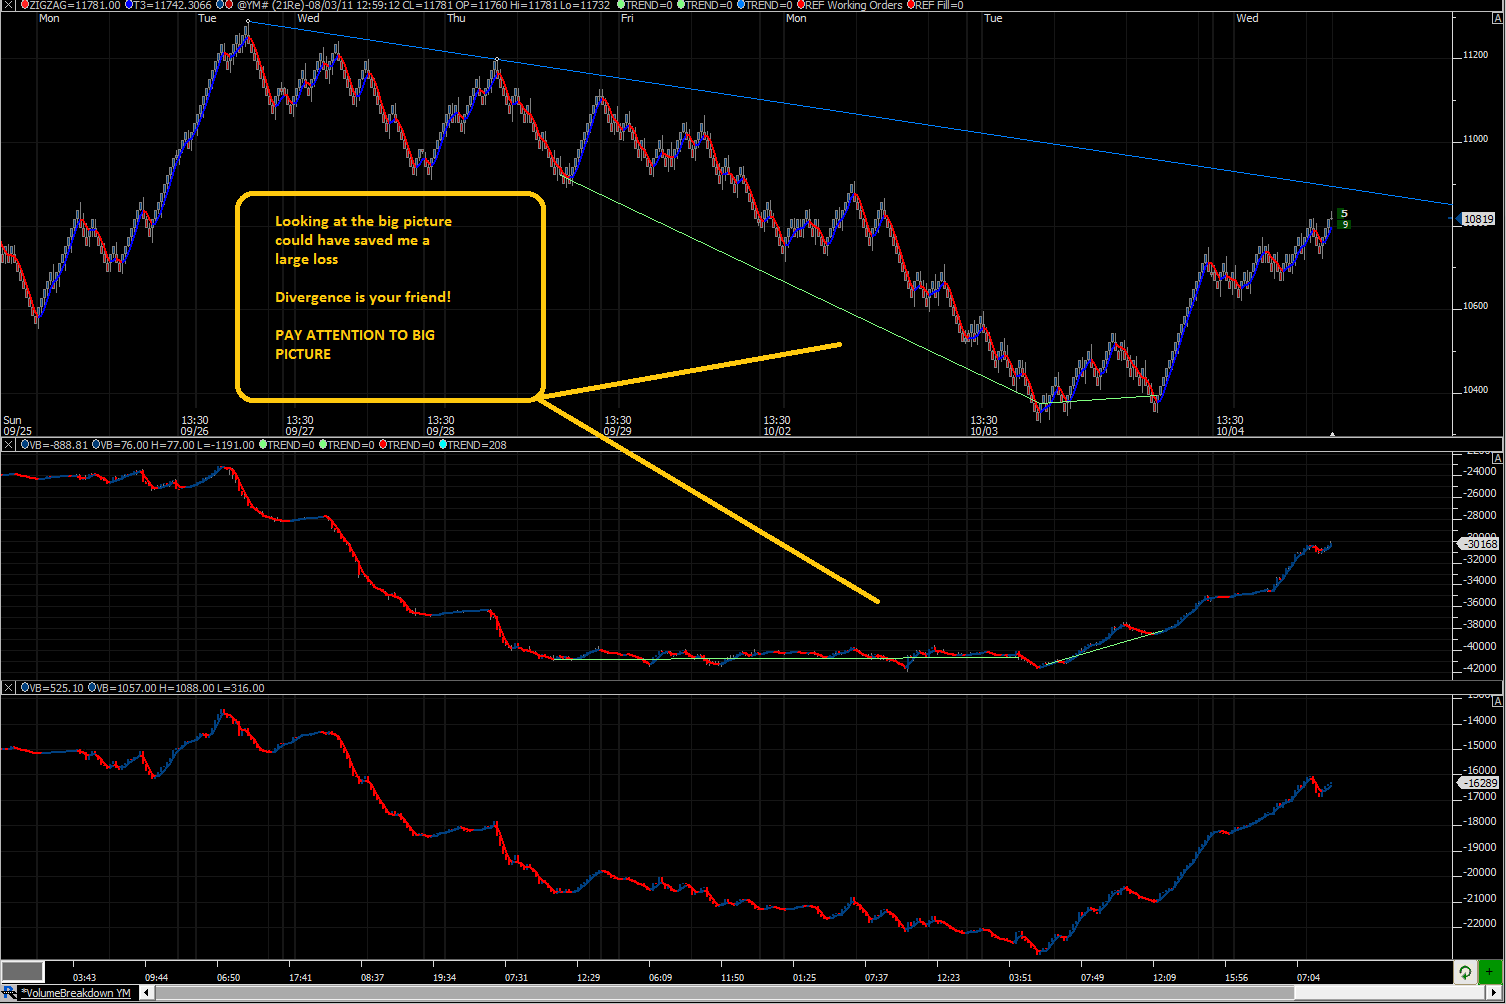The width and height of the screenshot is (1506, 1004).
Task: Click the red ZIGZAG indicator dot
Action: (x=25, y=5)
